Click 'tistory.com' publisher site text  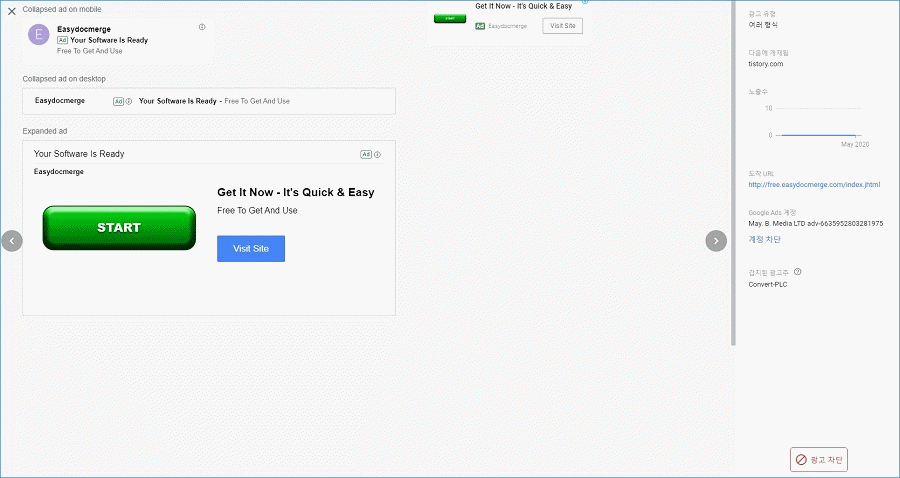coord(766,64)
